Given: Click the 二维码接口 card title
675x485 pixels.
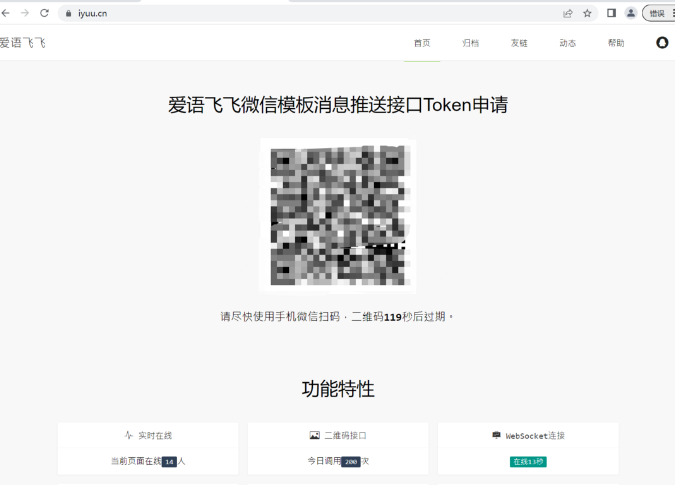Looking at the screenshot, I should click(345, 436).
